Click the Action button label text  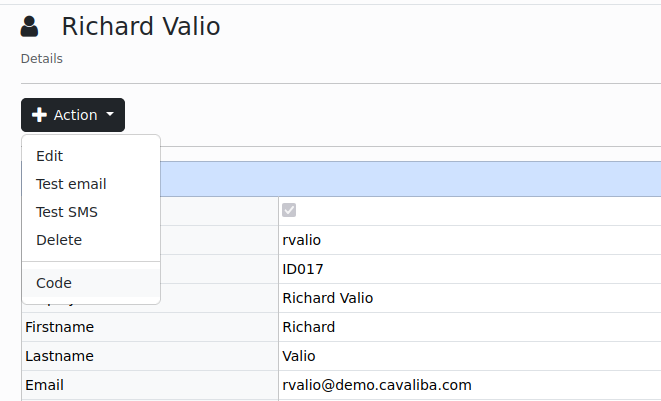coord(75,115)
